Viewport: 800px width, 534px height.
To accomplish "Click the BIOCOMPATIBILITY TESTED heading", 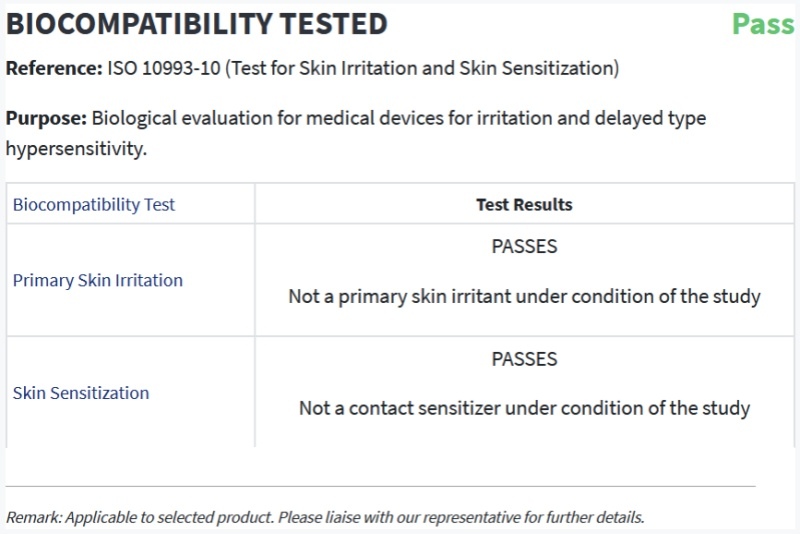I will click(x=197, y=23).
